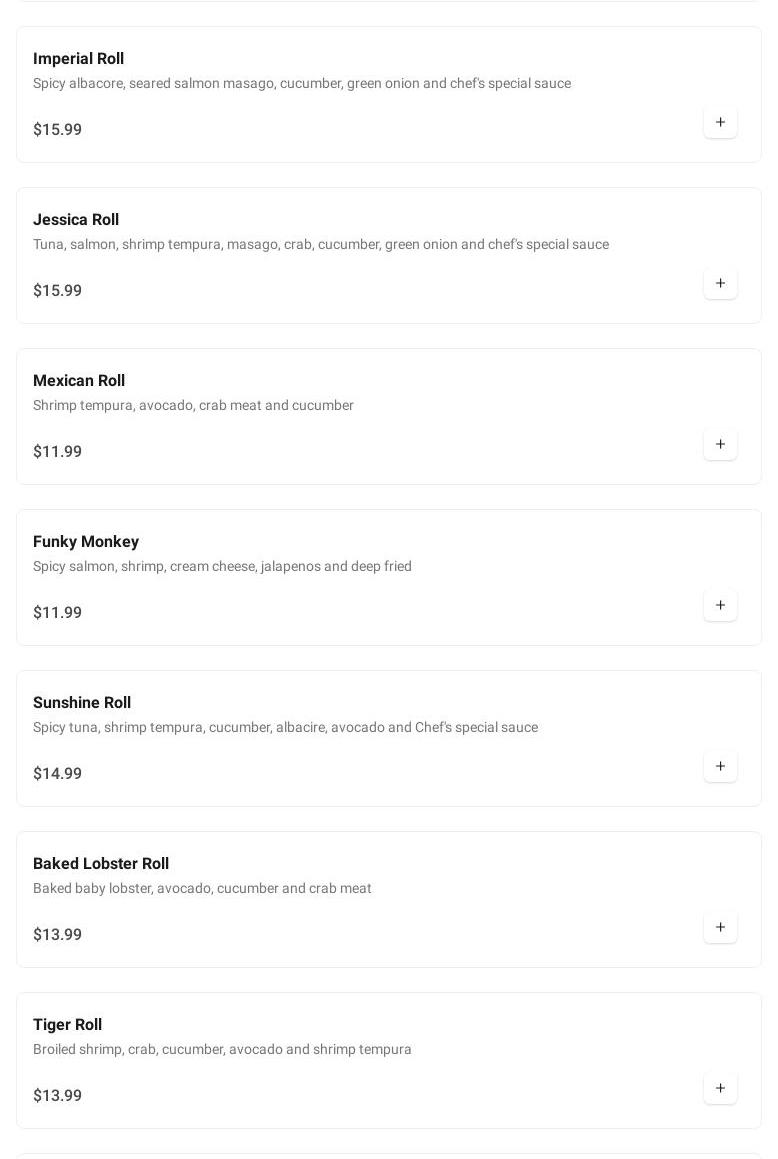Select the Mexican Roll menu title
The height and width of the screenshot is (1159, 778).
coord(79,381)
